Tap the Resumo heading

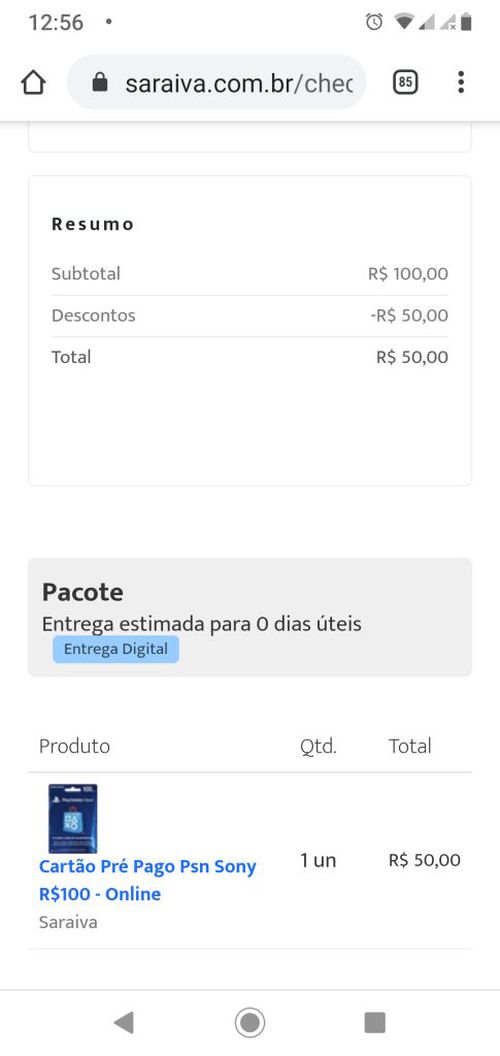pyautogui.click(x=93, y=224)
